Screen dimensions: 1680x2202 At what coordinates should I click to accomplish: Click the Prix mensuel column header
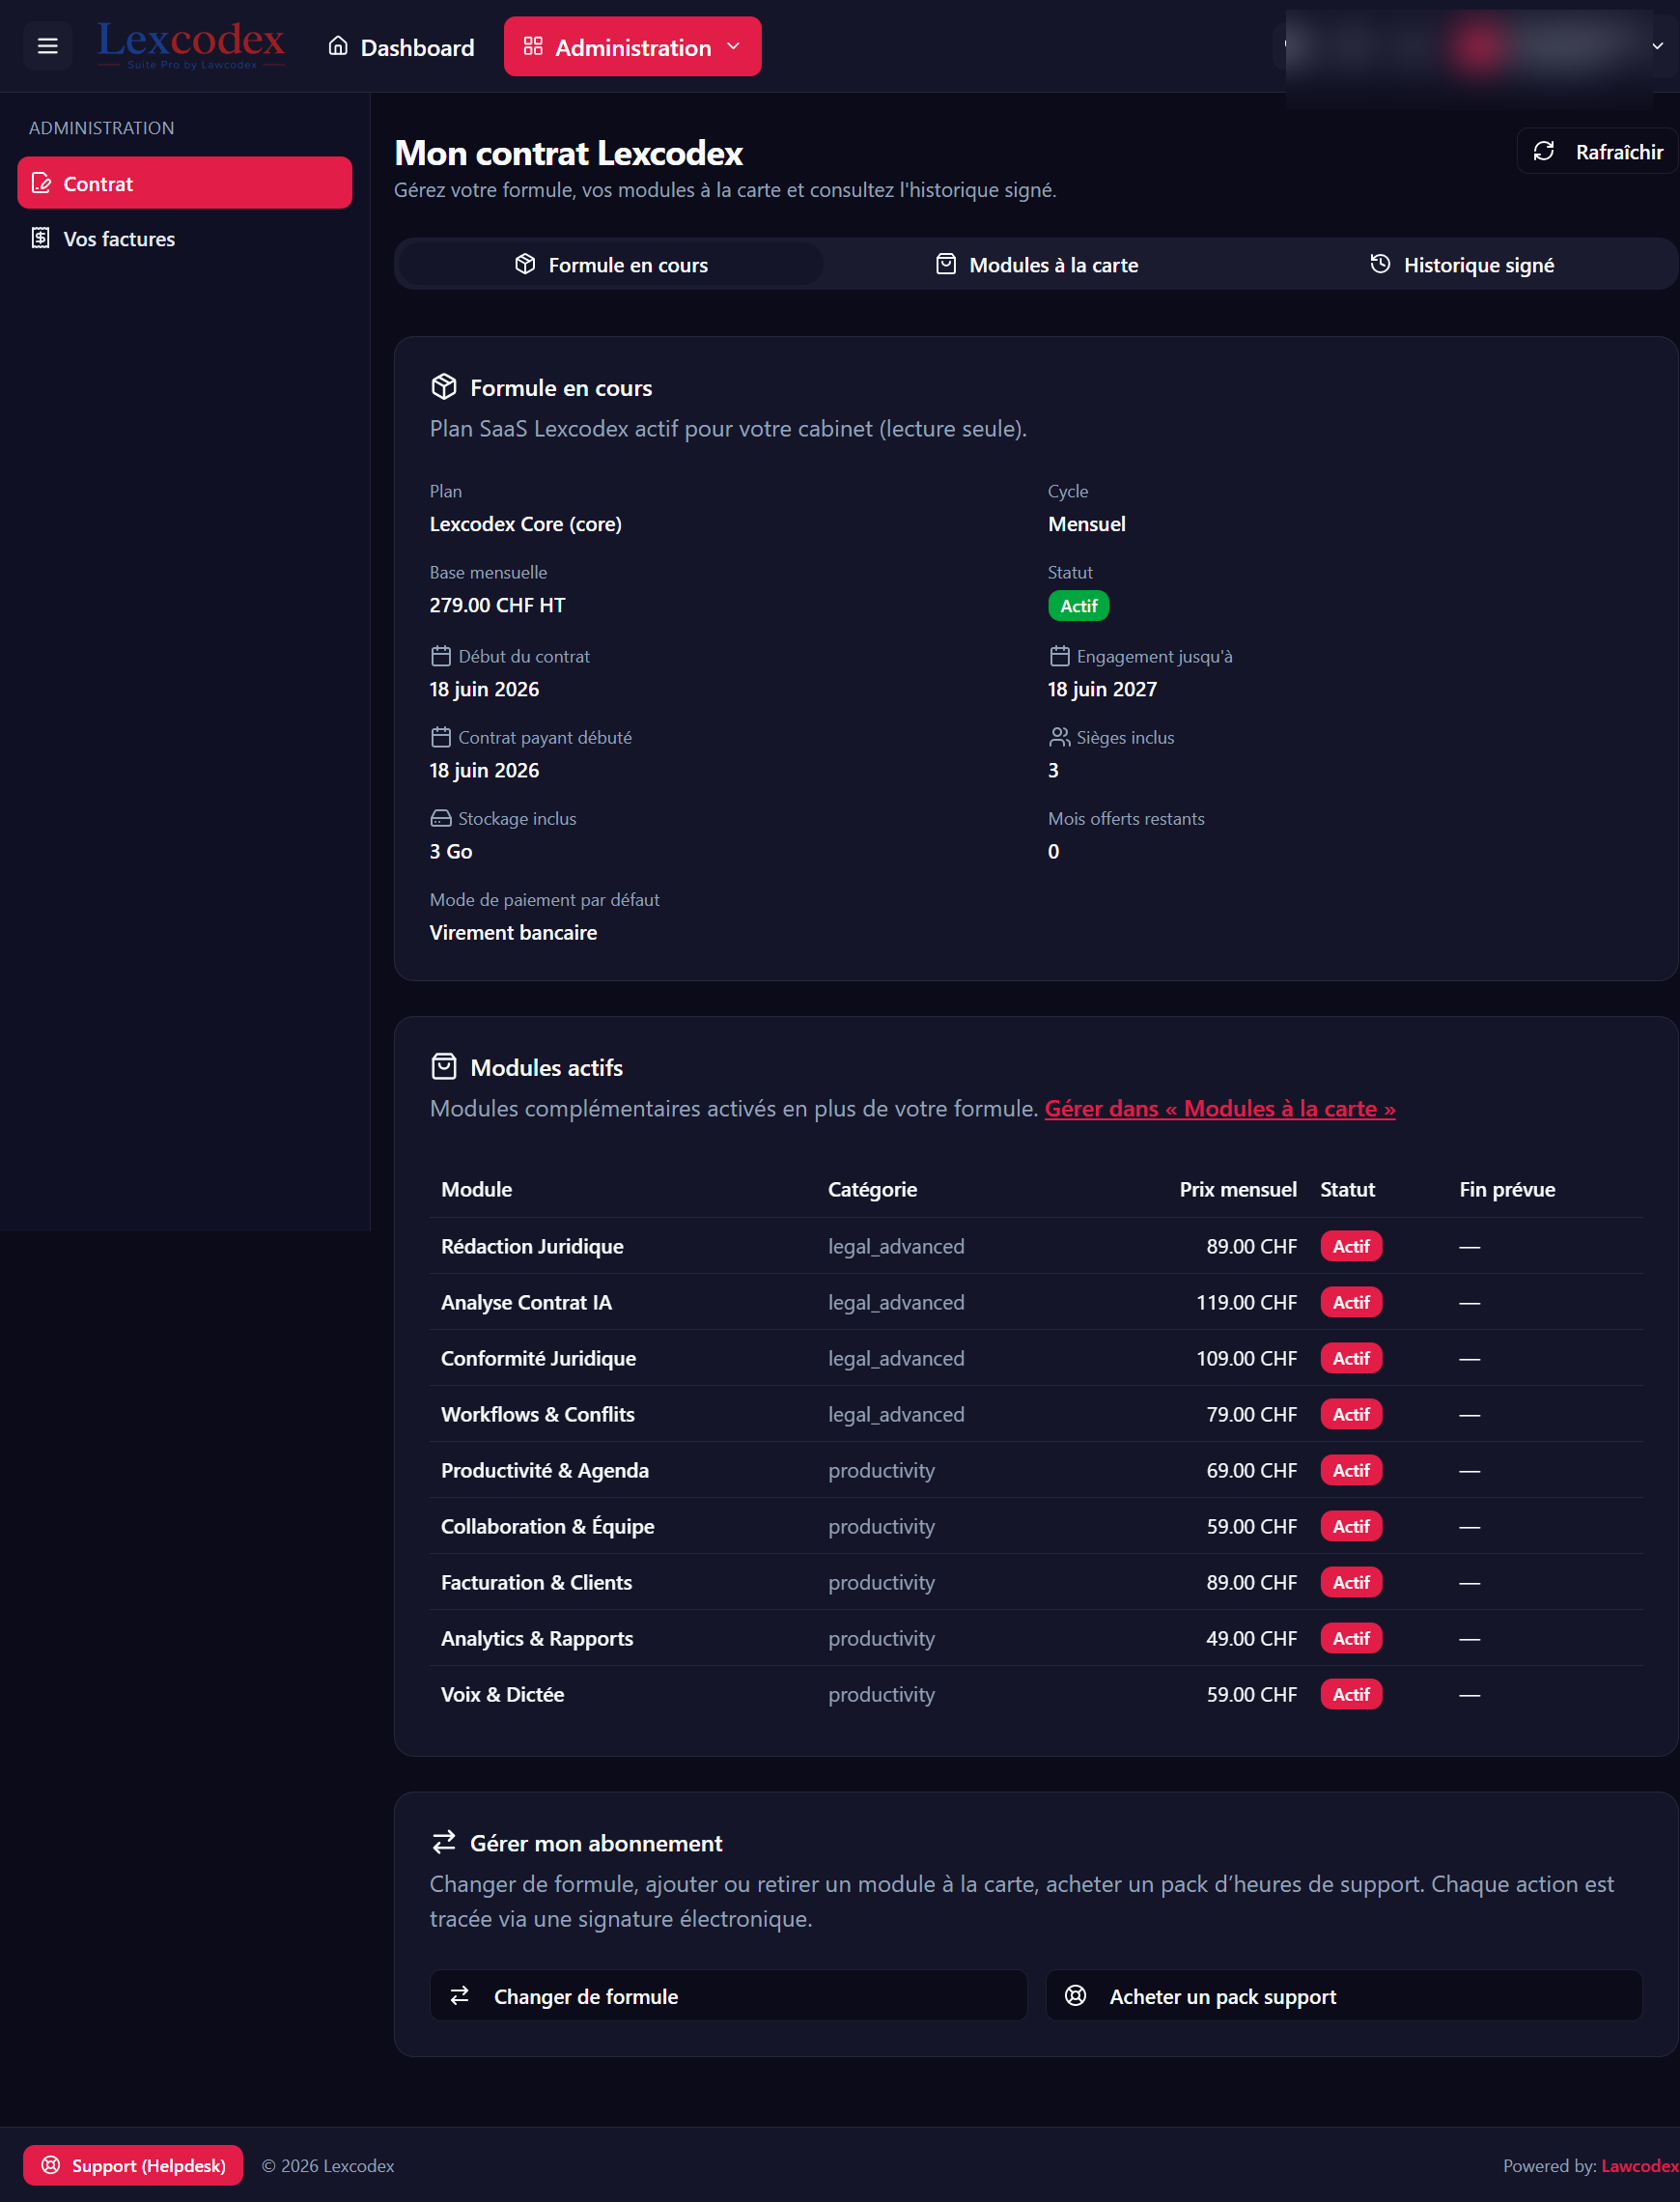pyautogui.click(x=1238, y=1189)
